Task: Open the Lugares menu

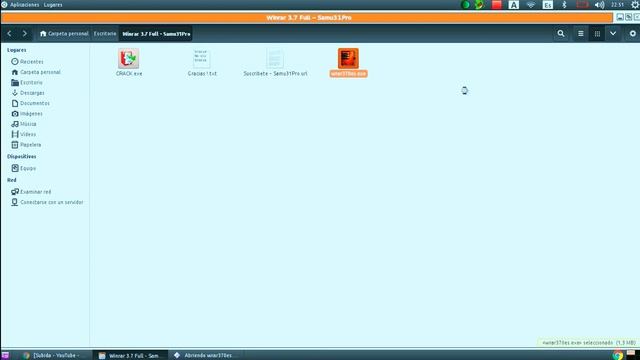Action: (x=53, y=5)
